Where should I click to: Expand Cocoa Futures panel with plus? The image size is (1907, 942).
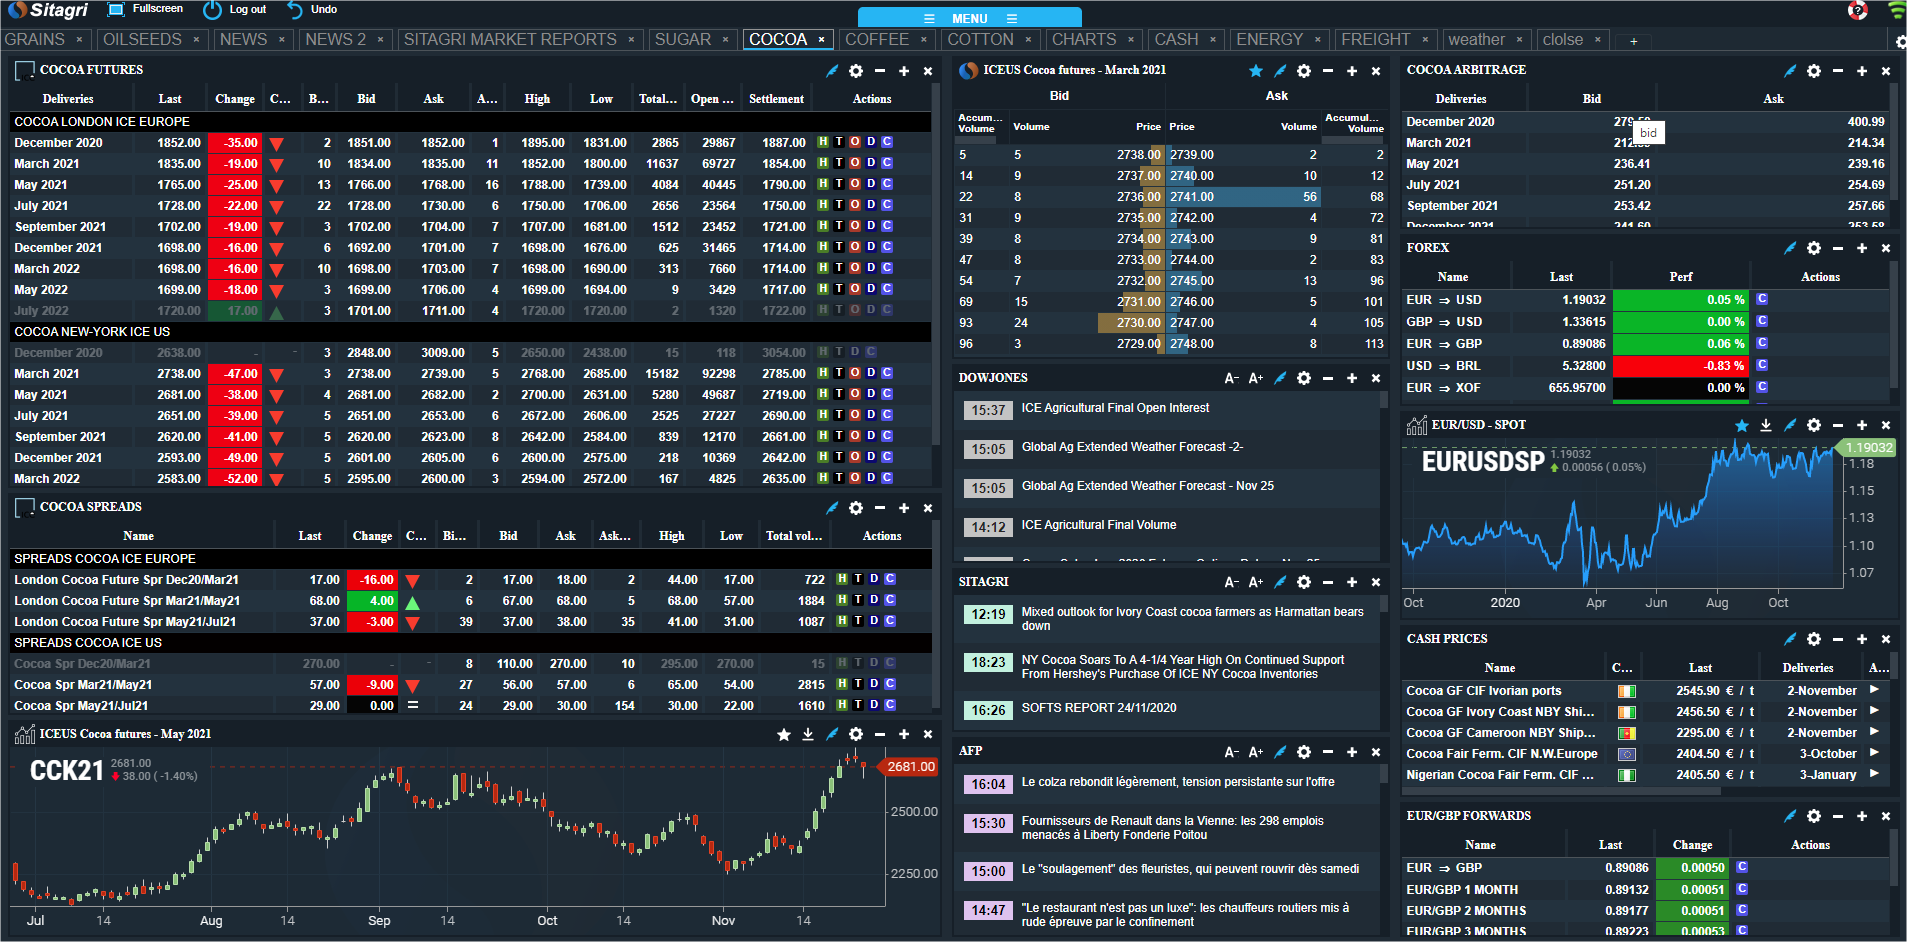click(904, 71)
